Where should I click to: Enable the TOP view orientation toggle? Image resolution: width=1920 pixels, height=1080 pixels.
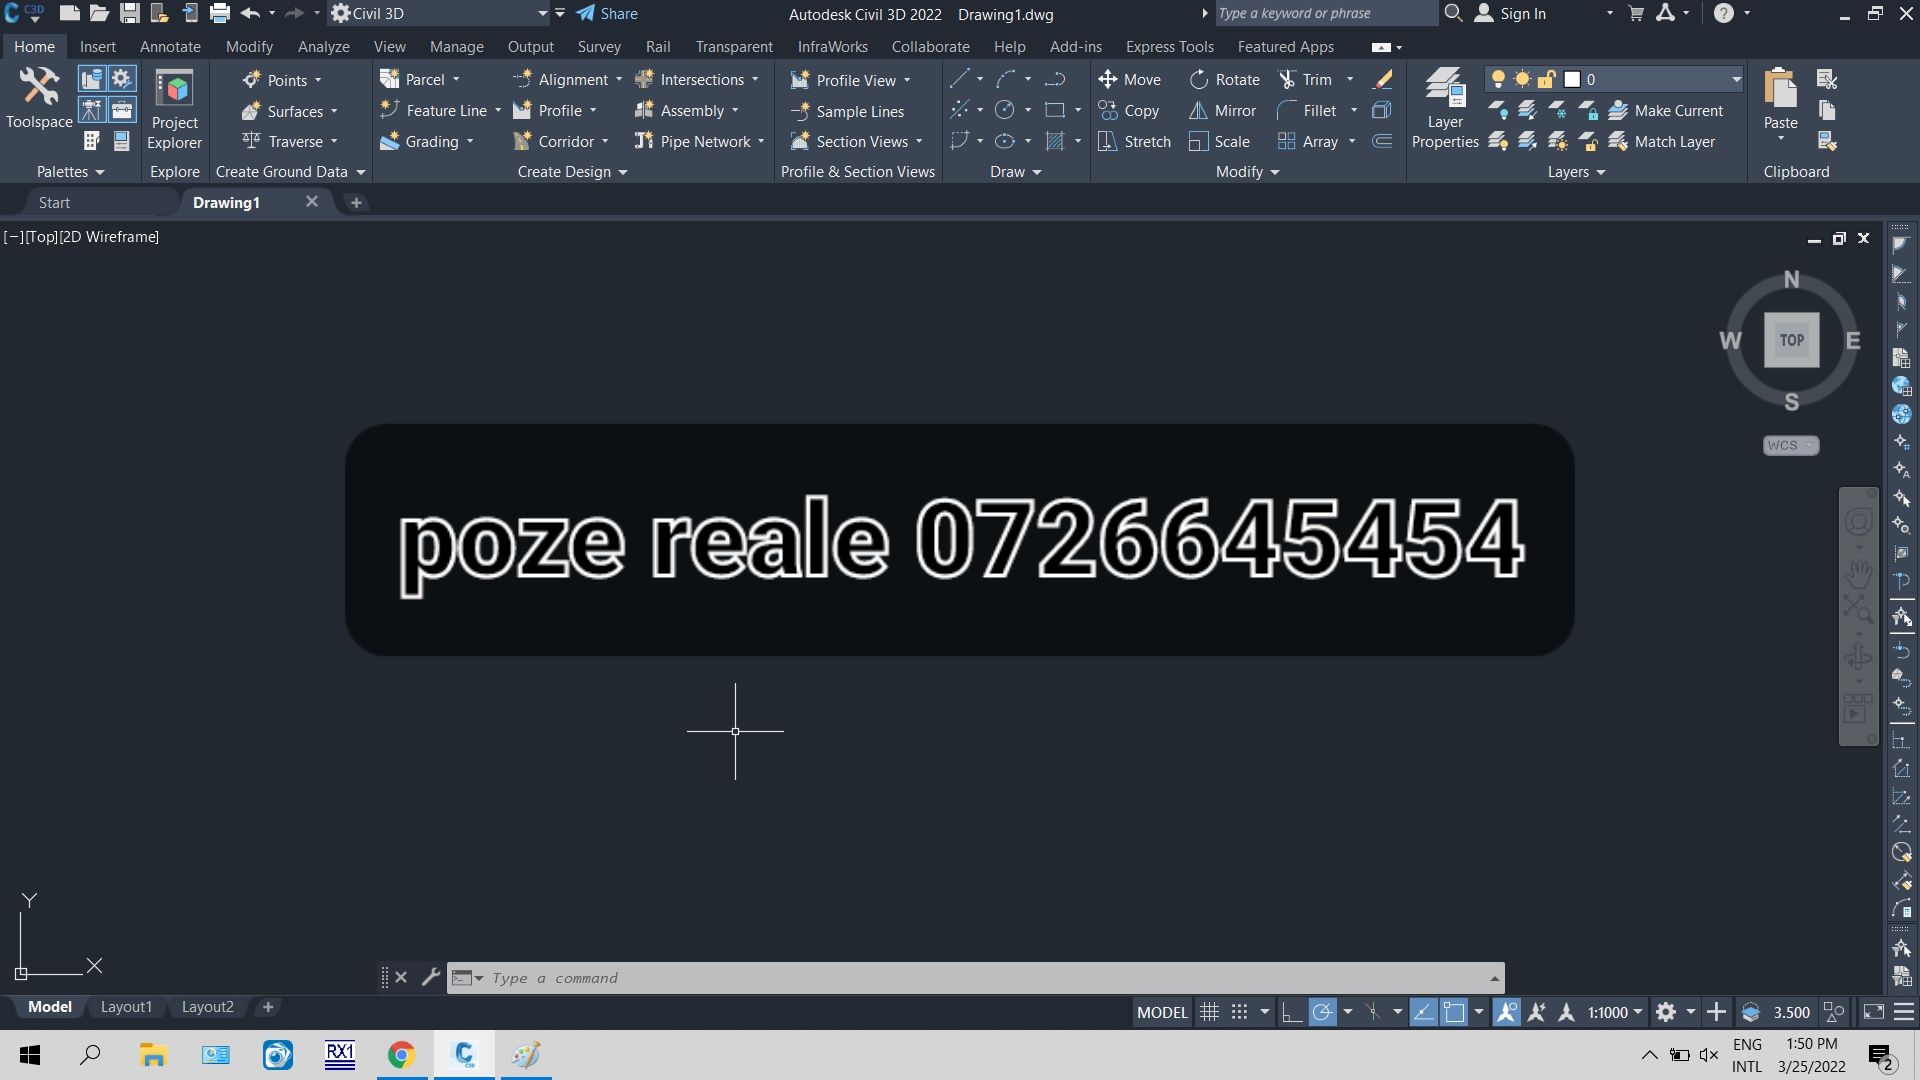coord(1791,340)
